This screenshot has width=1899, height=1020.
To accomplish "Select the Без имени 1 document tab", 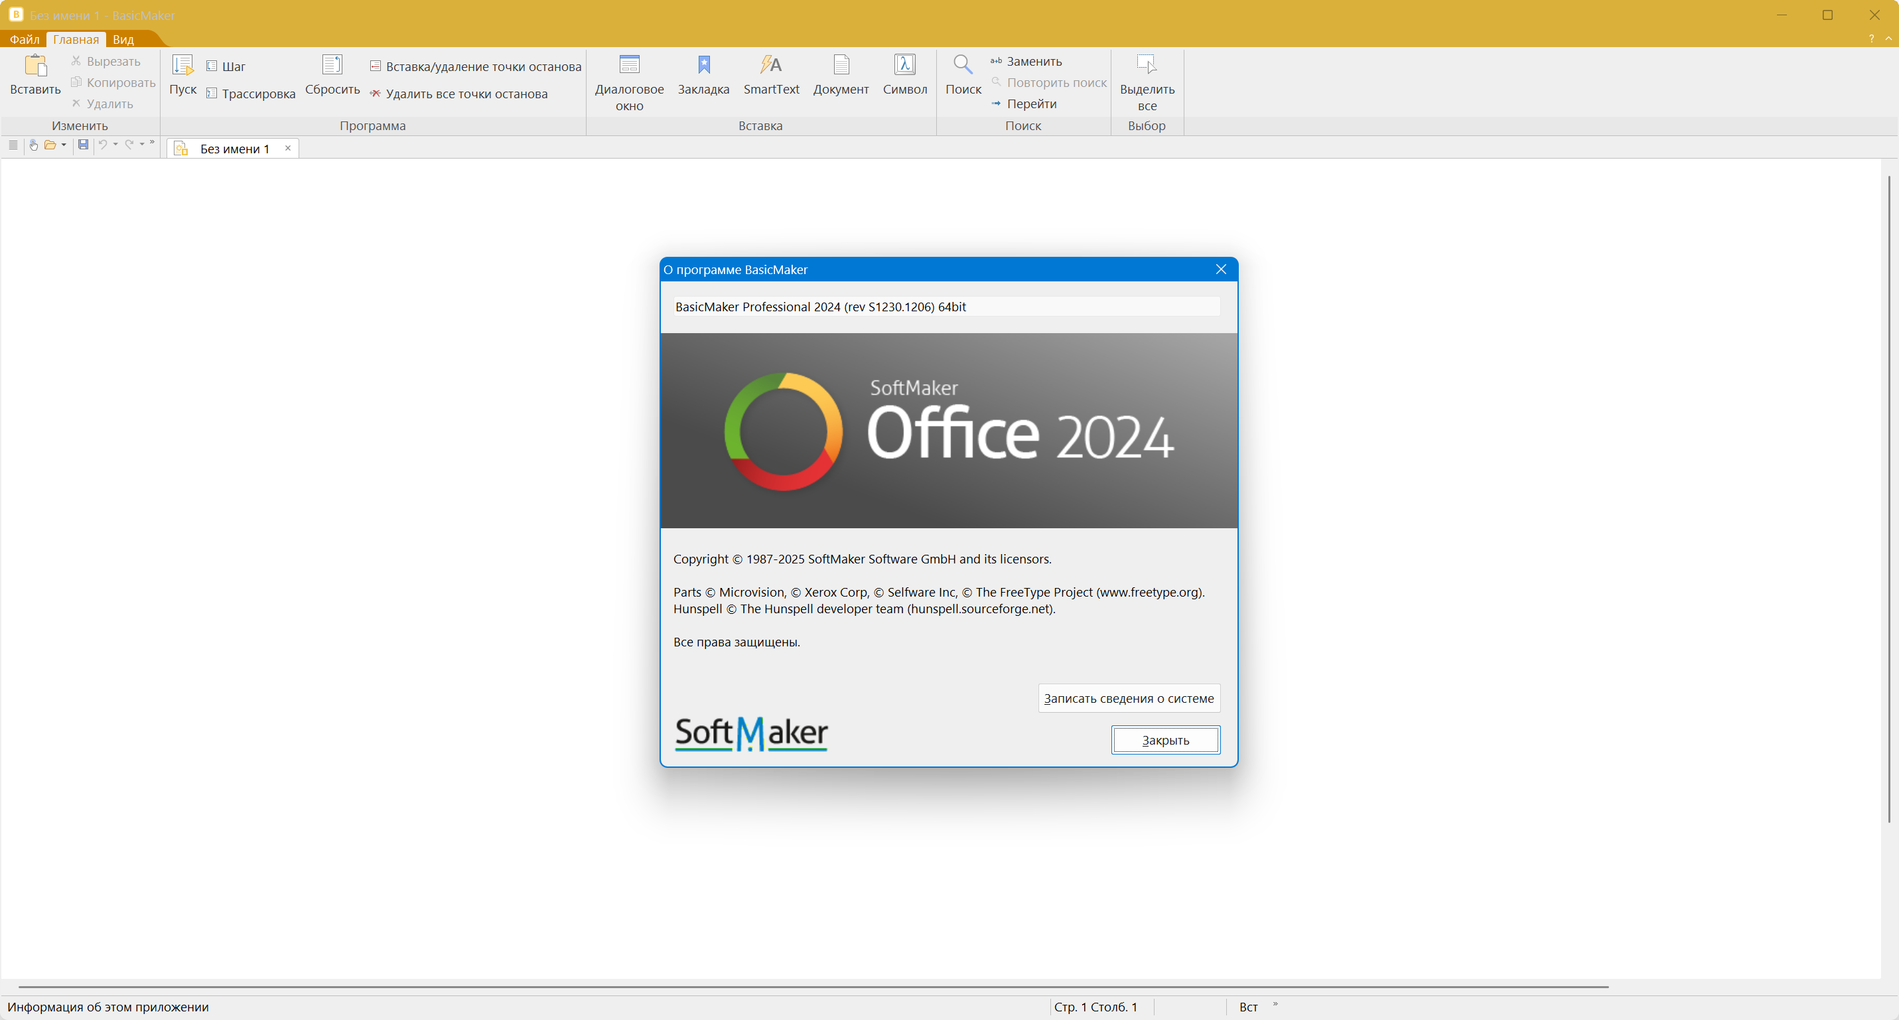I will coord(235,149).
